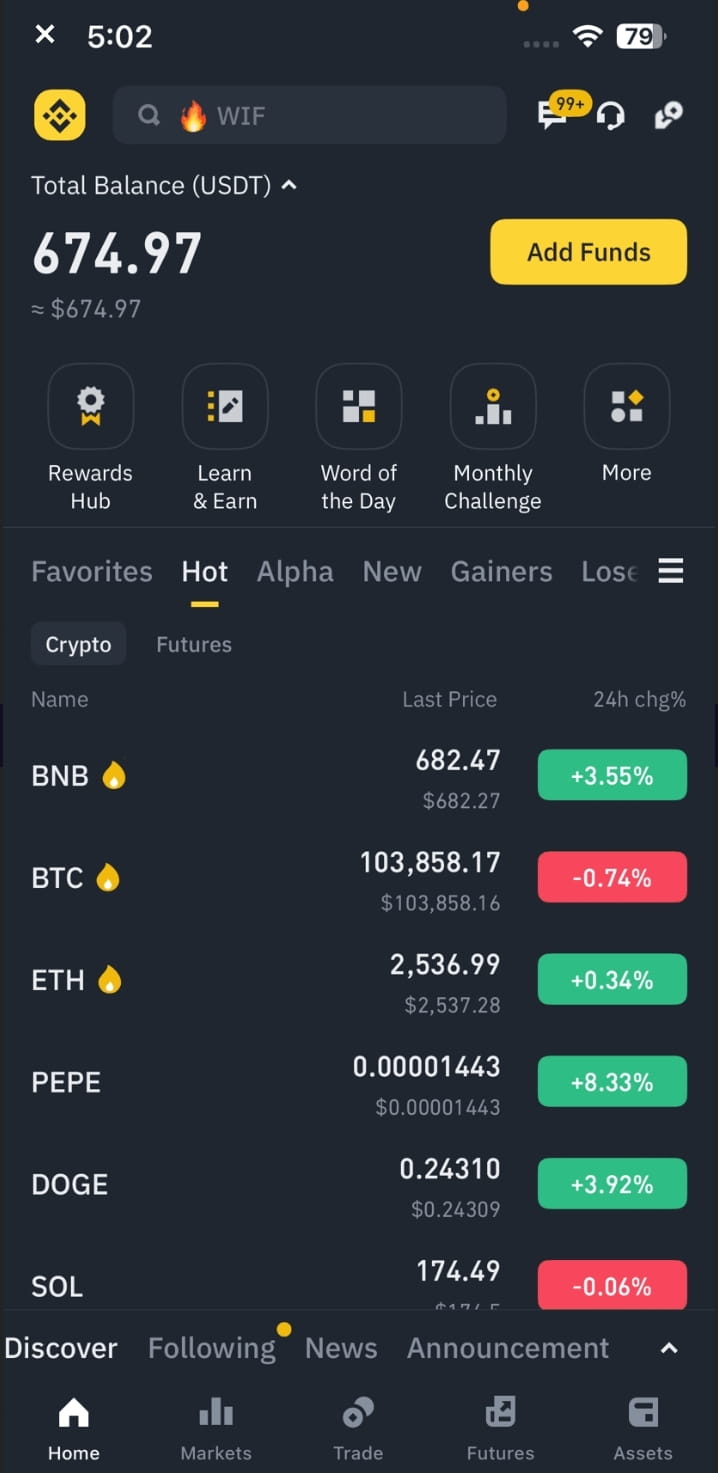Switch to the Futures filter
This screenshot has height=1473, width=718.
194,645
